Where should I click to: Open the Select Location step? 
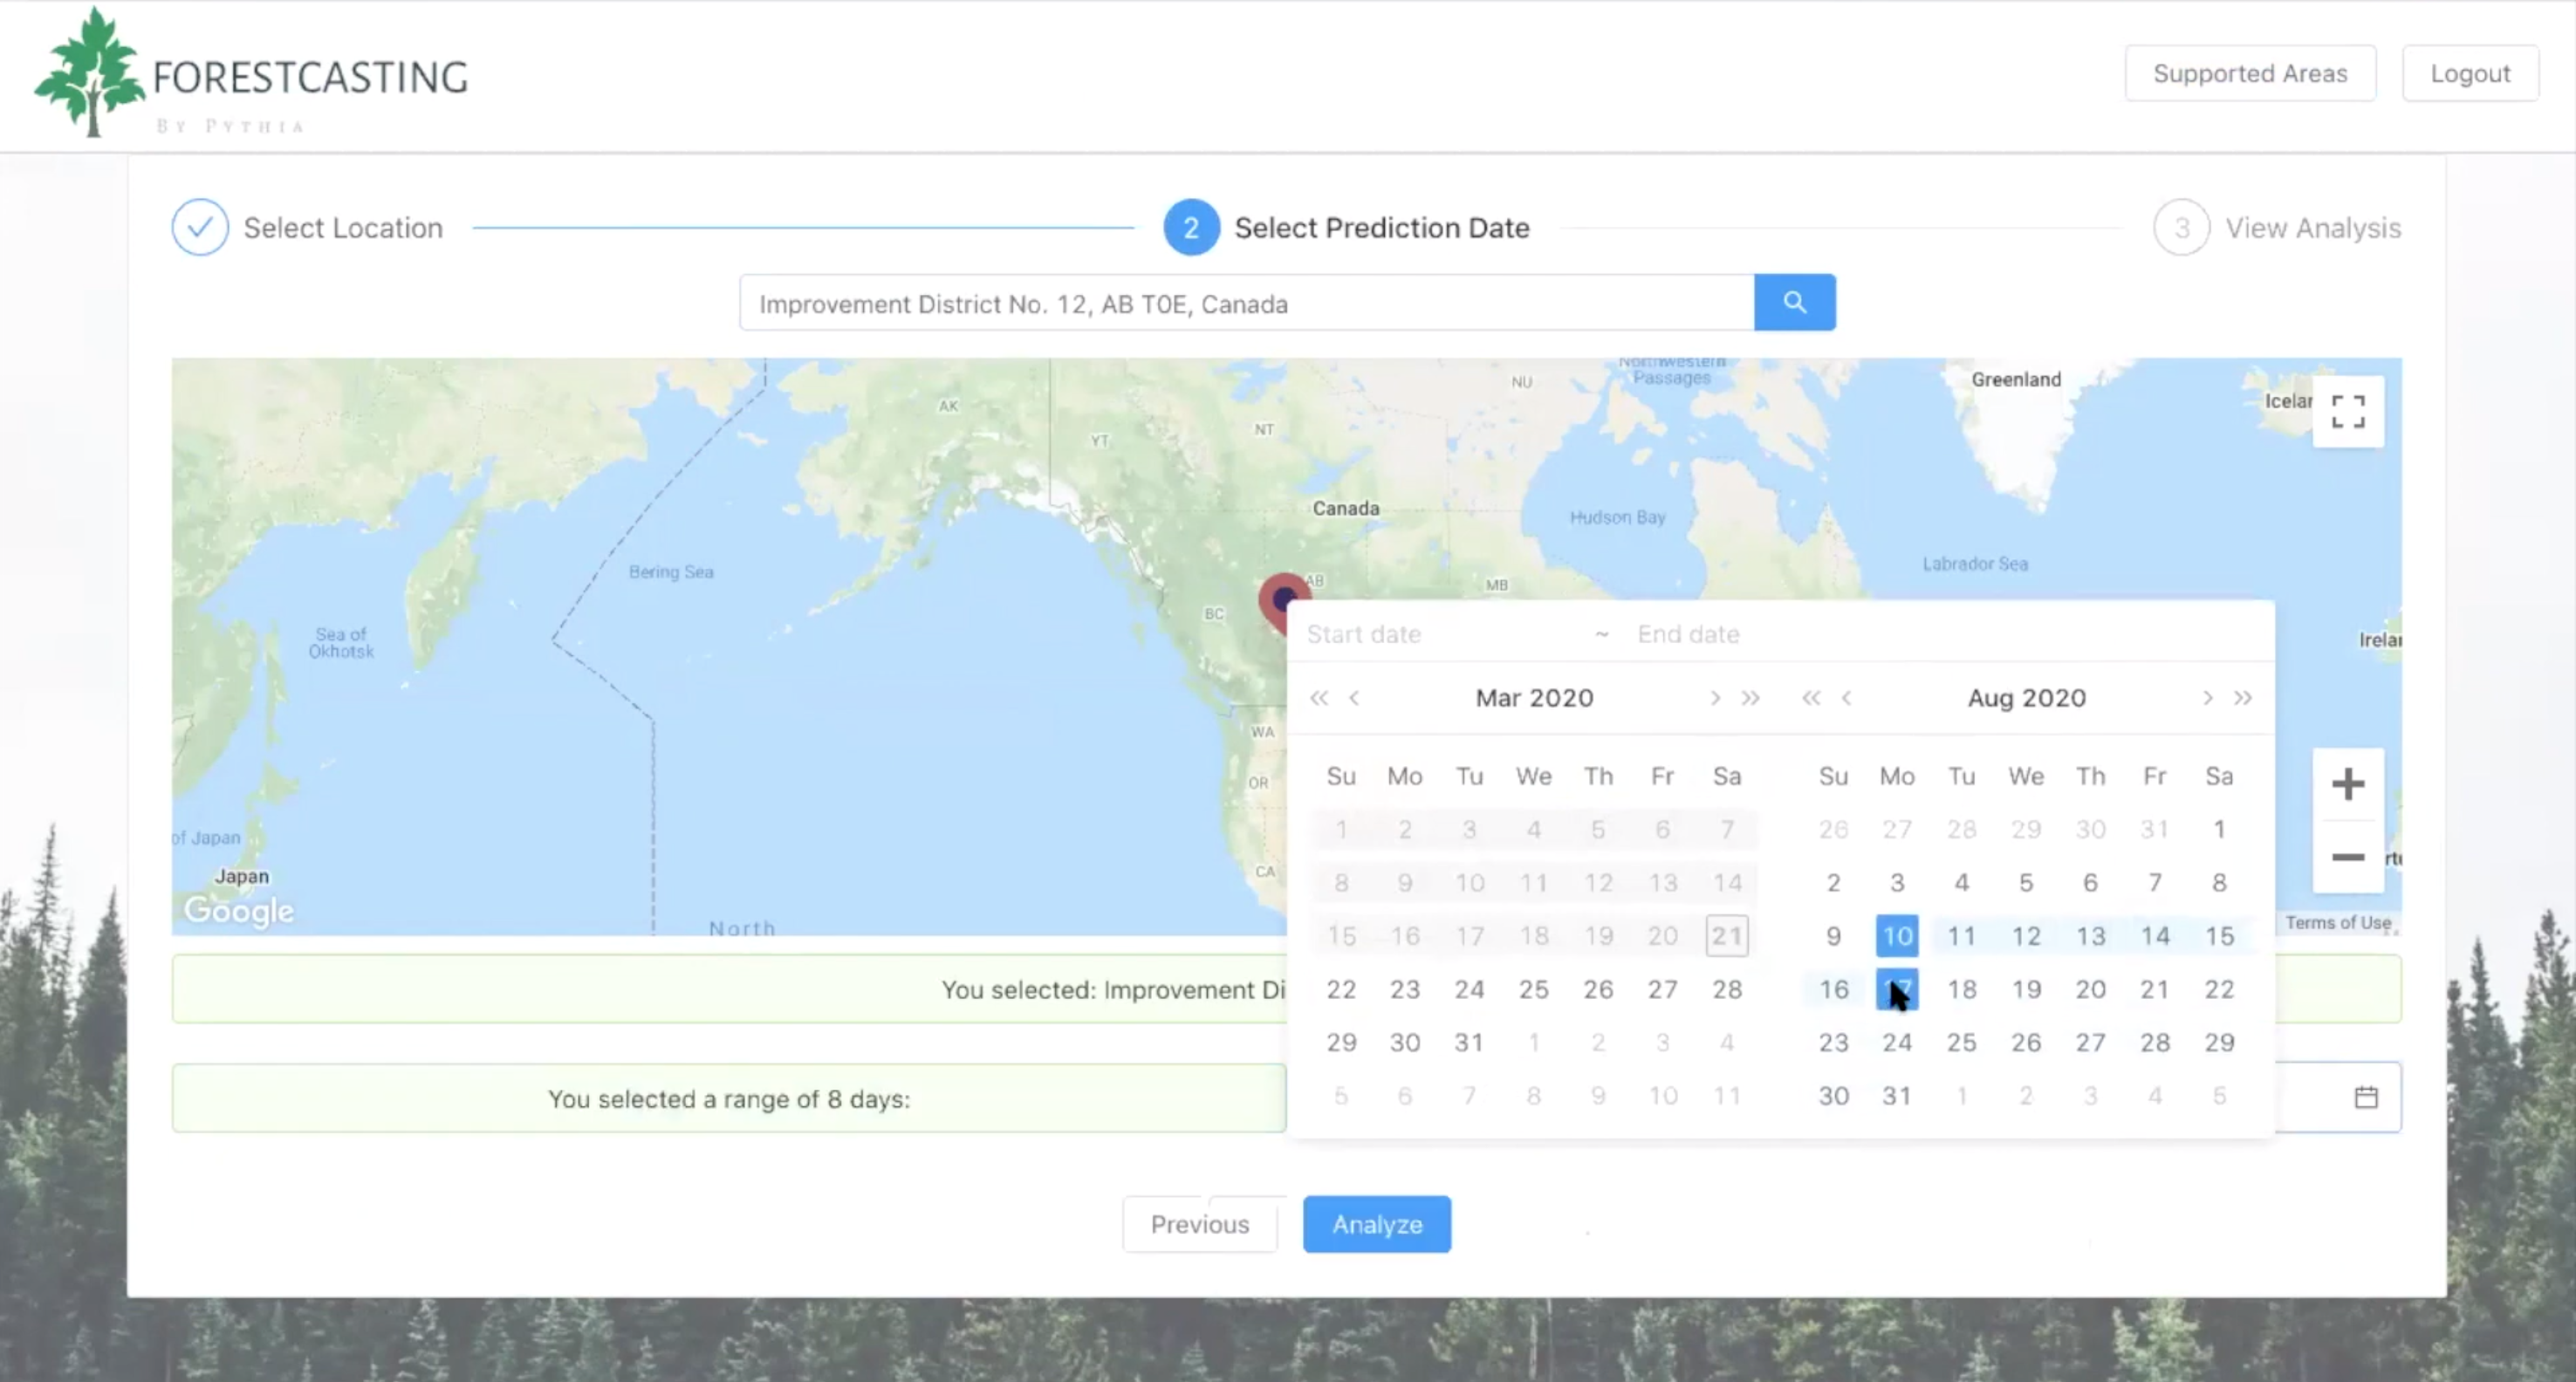(306, 228)
